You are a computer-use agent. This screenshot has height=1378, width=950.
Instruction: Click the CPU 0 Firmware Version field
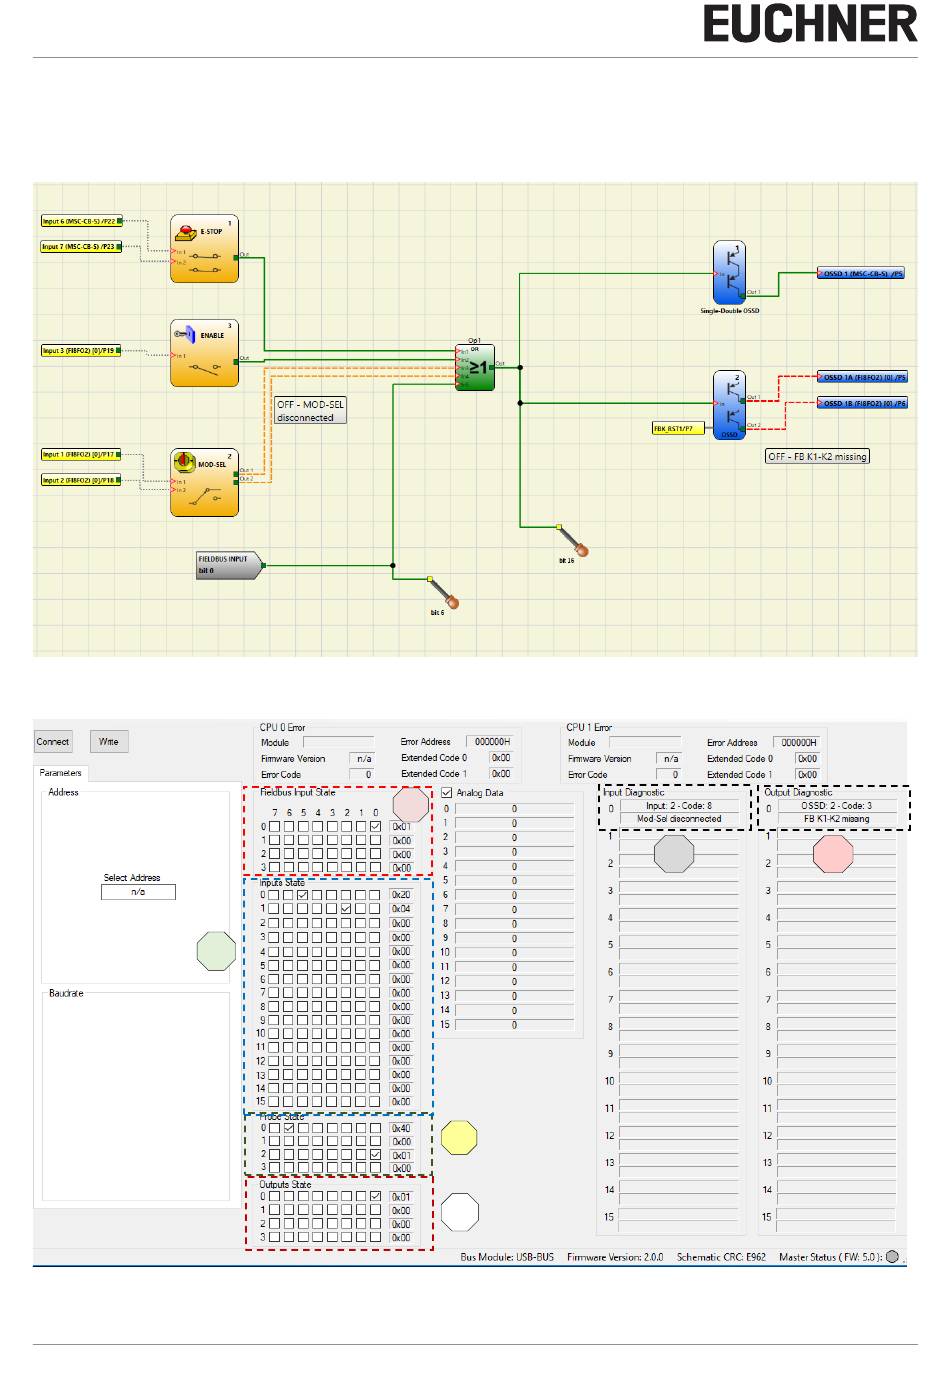point(362,759)
